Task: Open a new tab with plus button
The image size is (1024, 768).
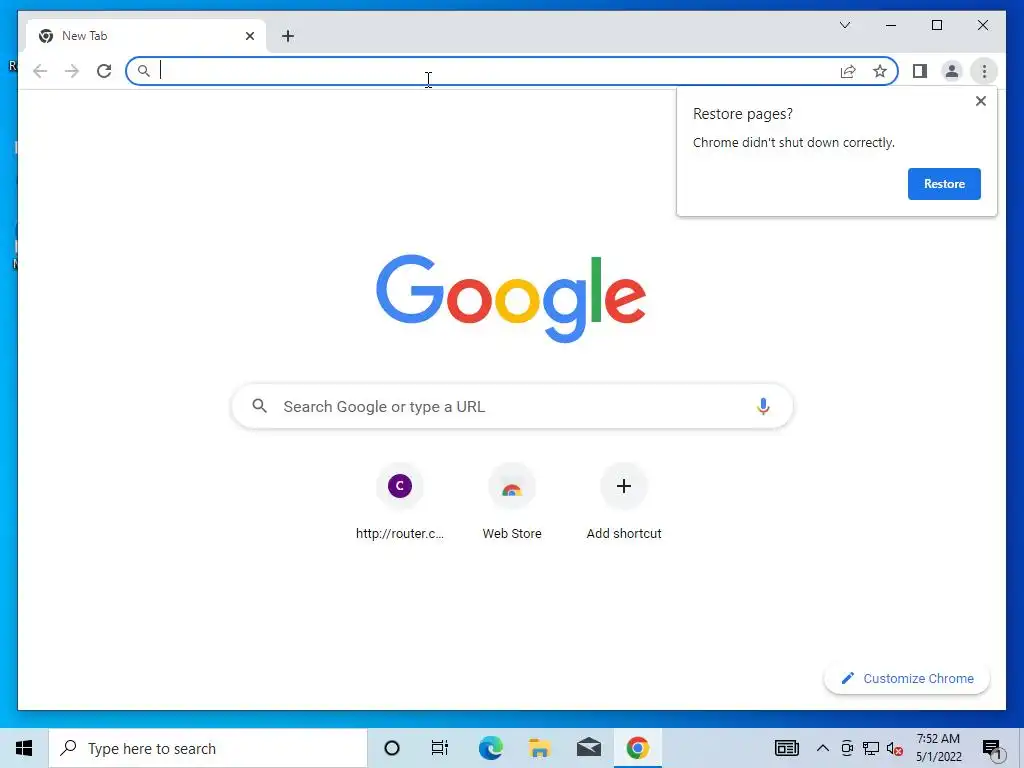Action: [288, 36]
